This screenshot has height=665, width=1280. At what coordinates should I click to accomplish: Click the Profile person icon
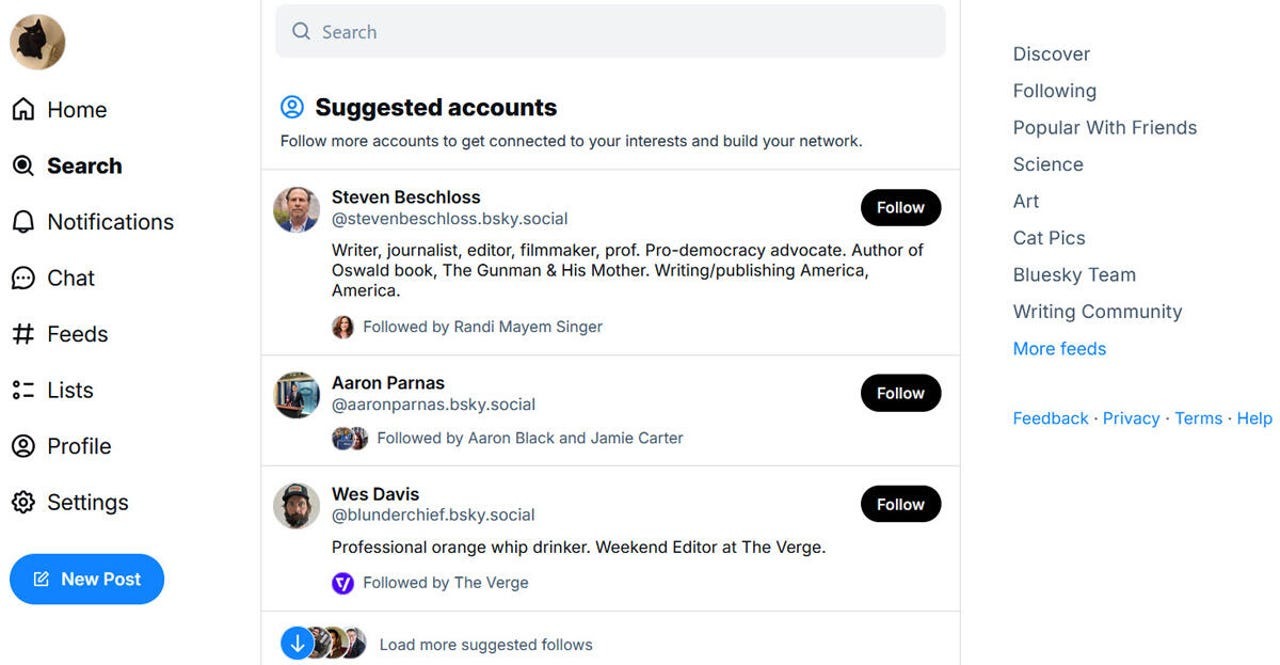(x=23, y=446)
